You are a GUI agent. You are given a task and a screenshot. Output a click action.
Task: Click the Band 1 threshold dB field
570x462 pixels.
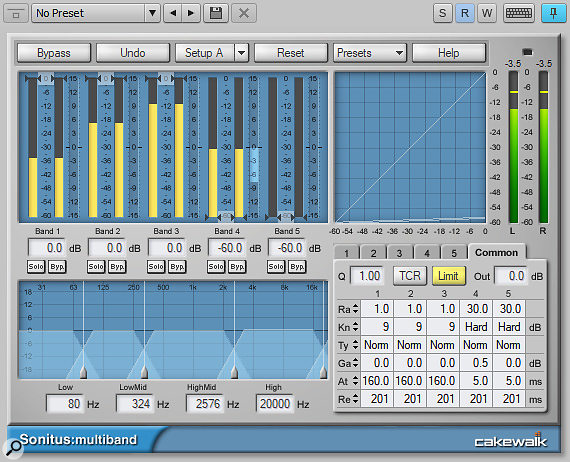(47, 248)
